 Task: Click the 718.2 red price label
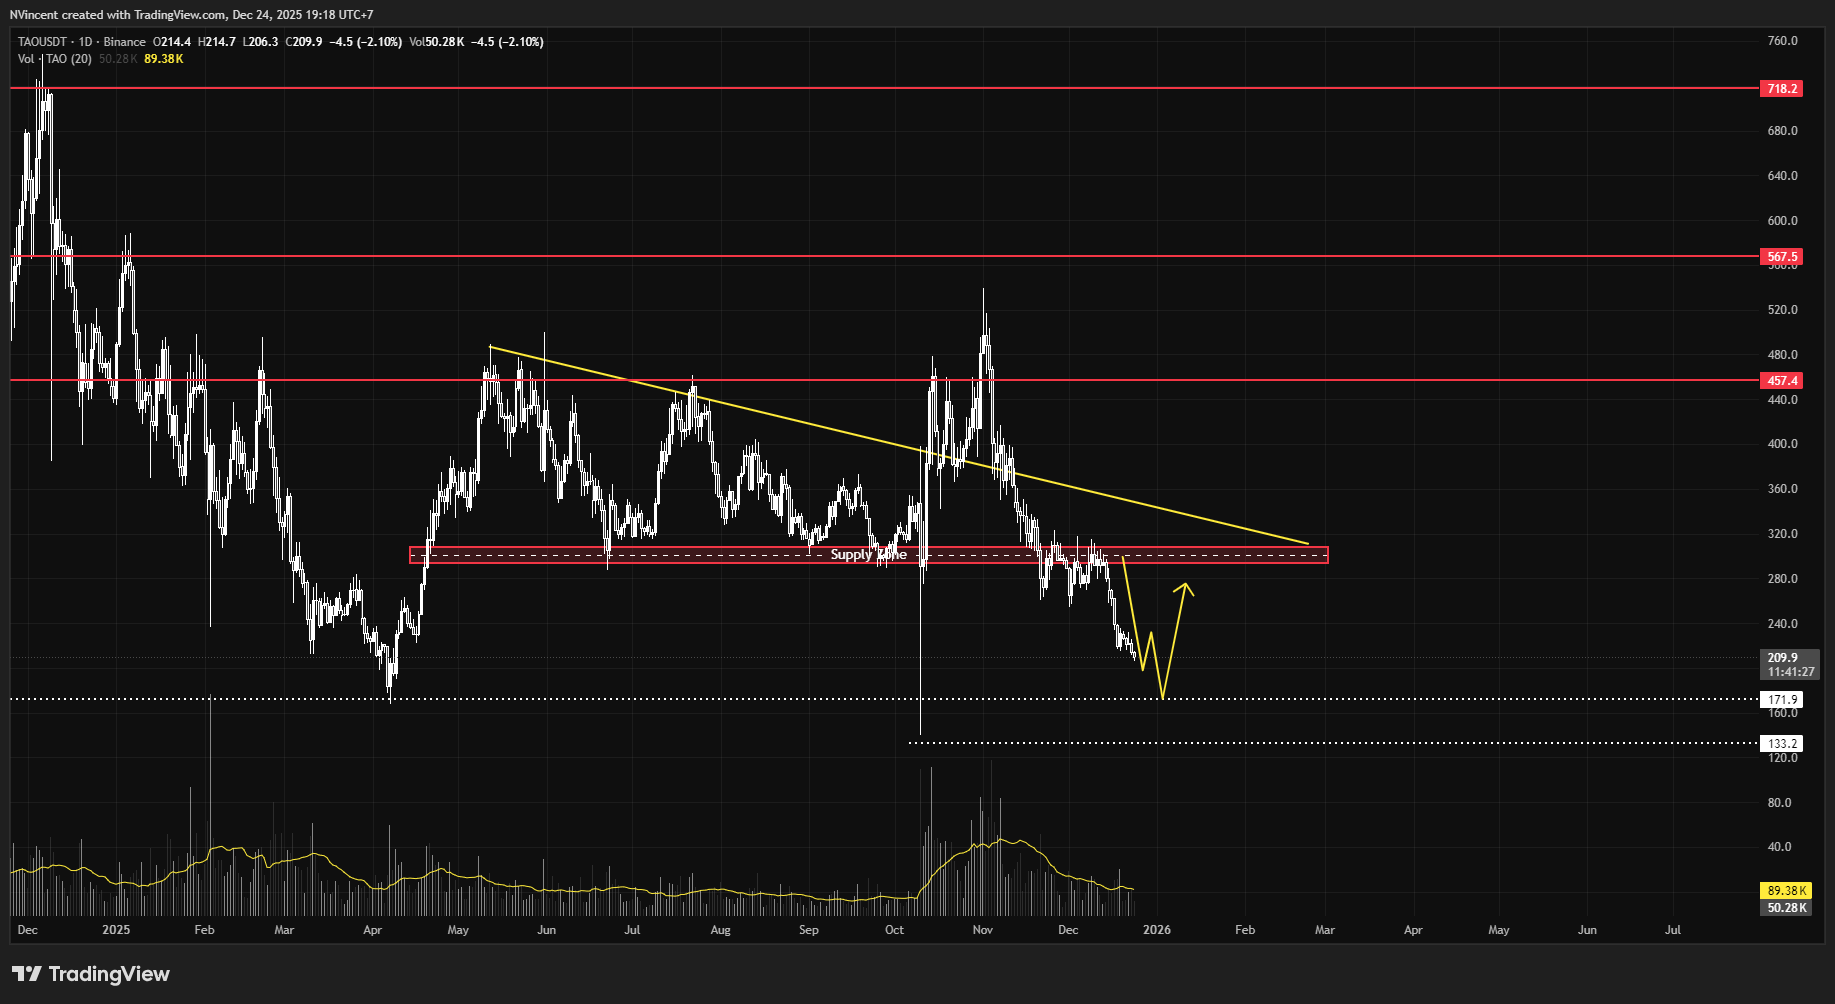point(1782,89)
